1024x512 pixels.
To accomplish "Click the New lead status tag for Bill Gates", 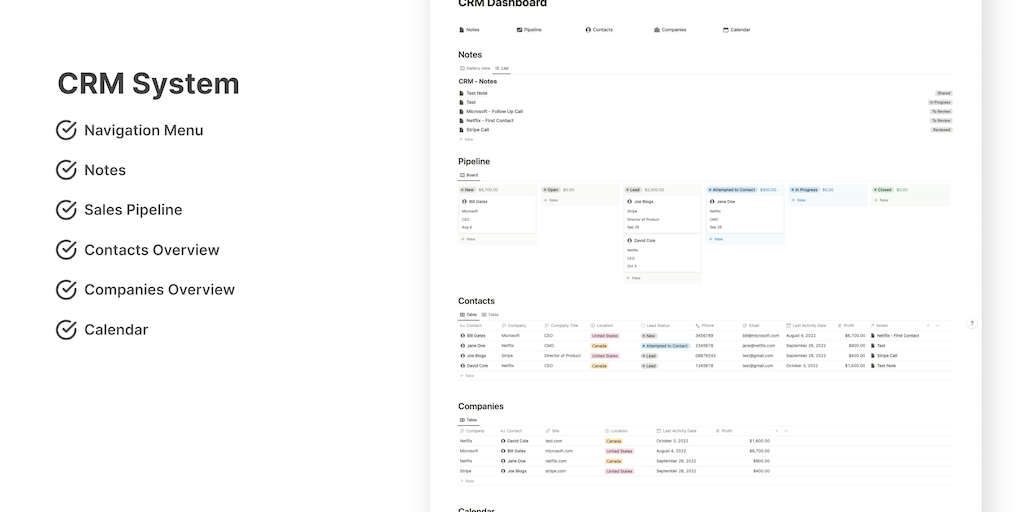I will 649,336.
